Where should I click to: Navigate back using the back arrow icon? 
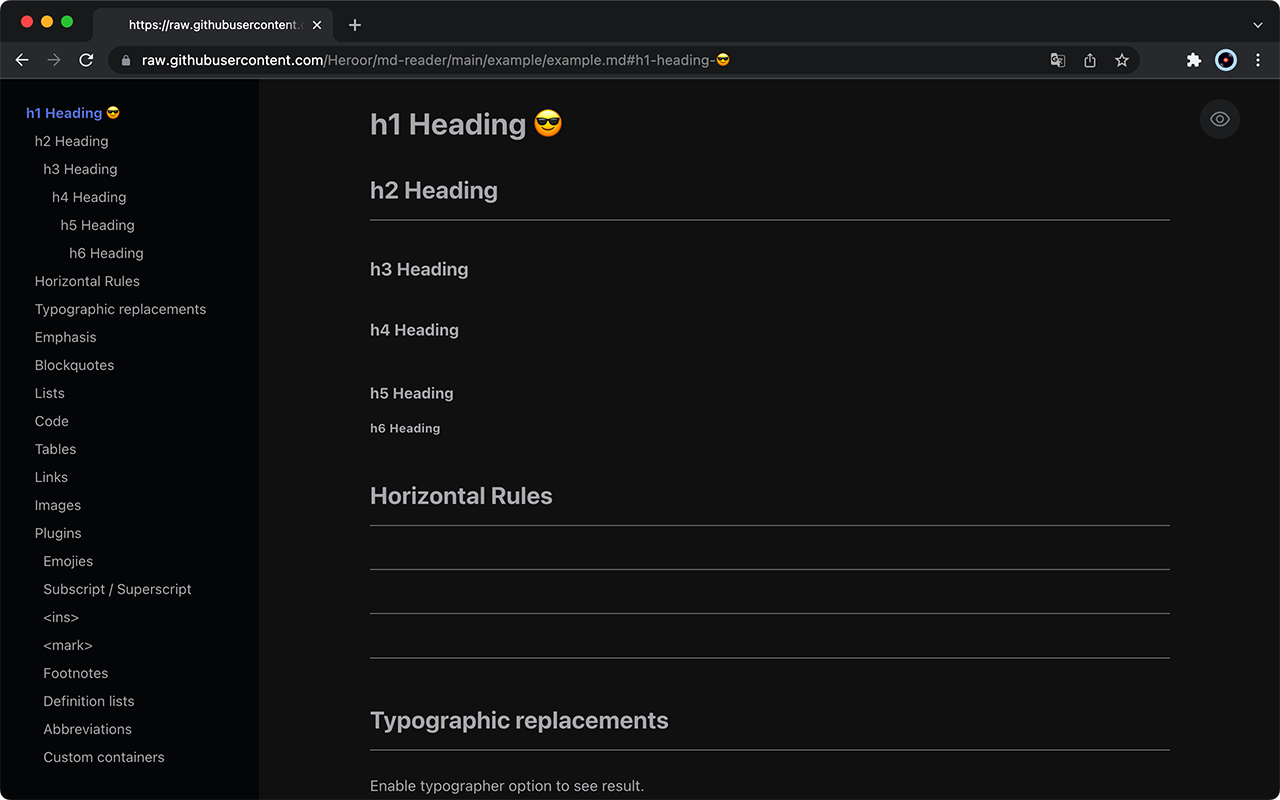point(22,60)
